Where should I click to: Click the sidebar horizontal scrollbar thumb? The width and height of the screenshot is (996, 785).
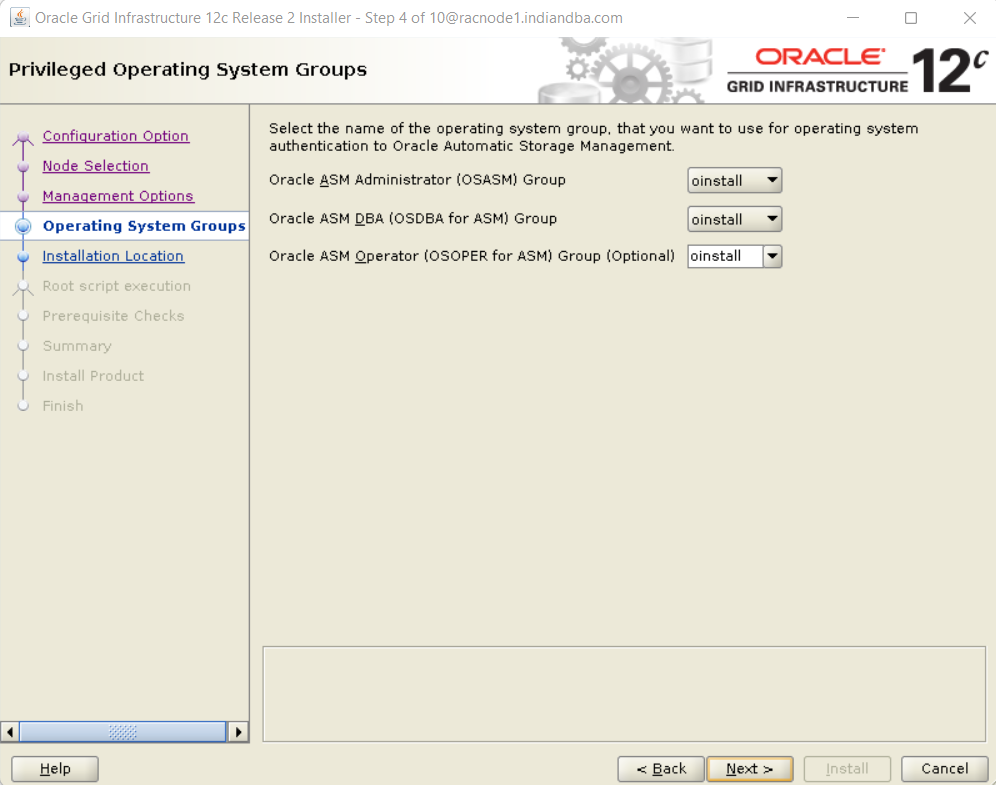point(123,732)
